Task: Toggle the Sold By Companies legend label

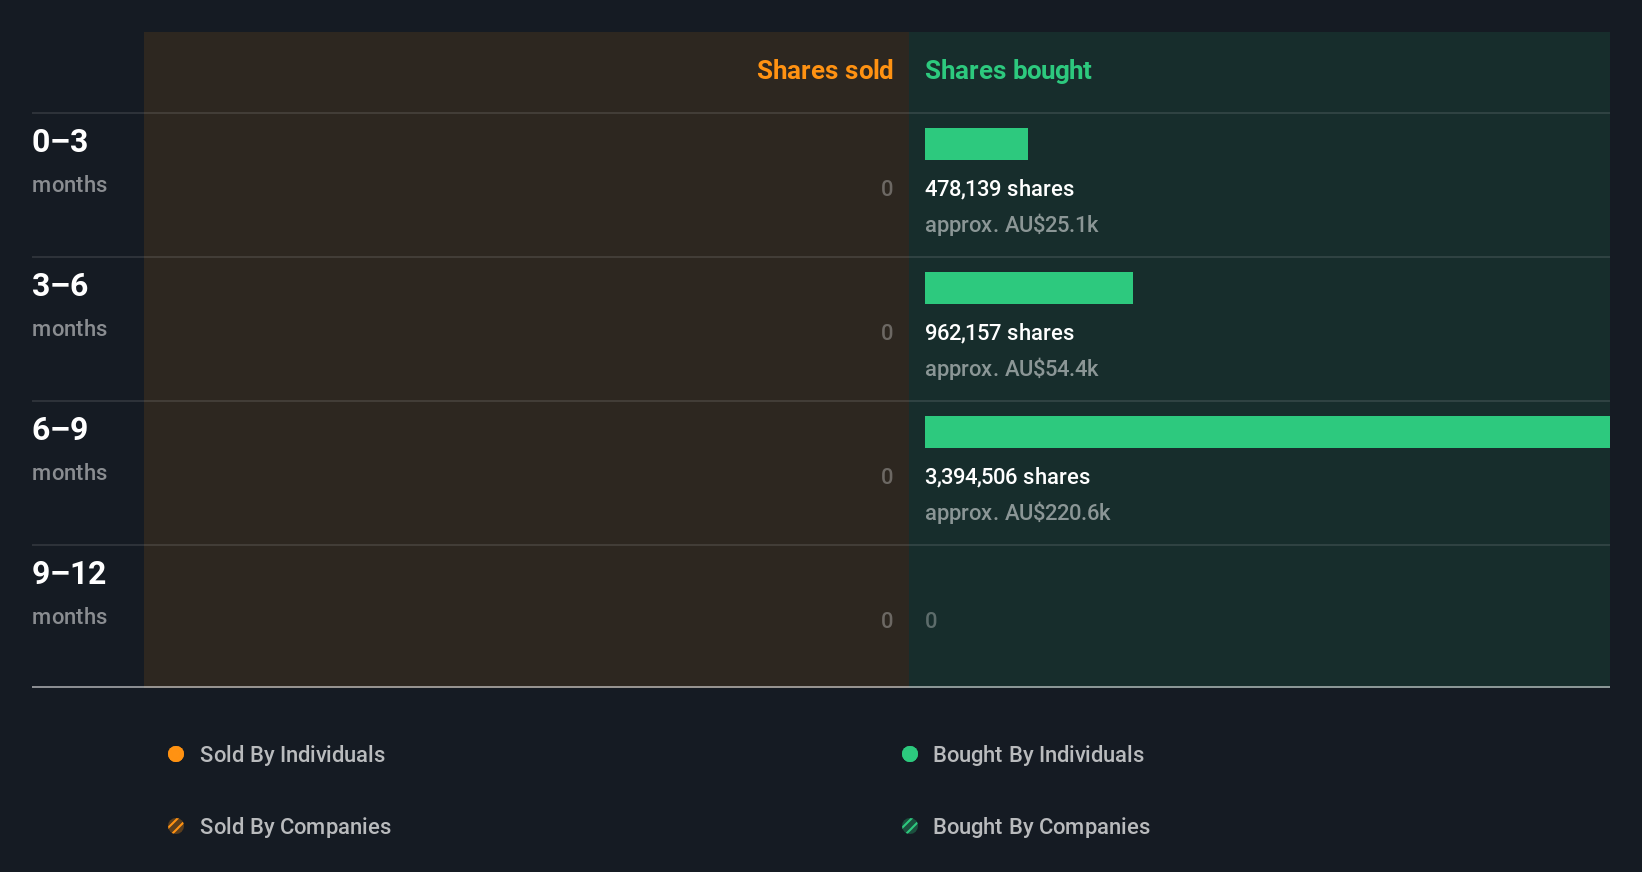Action: [295, 826]
